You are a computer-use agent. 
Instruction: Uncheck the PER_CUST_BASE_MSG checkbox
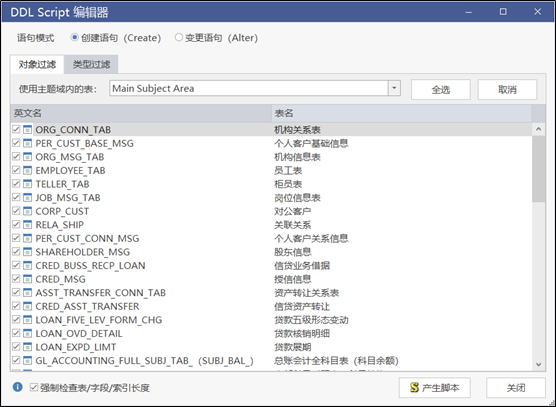coord(16,143)
